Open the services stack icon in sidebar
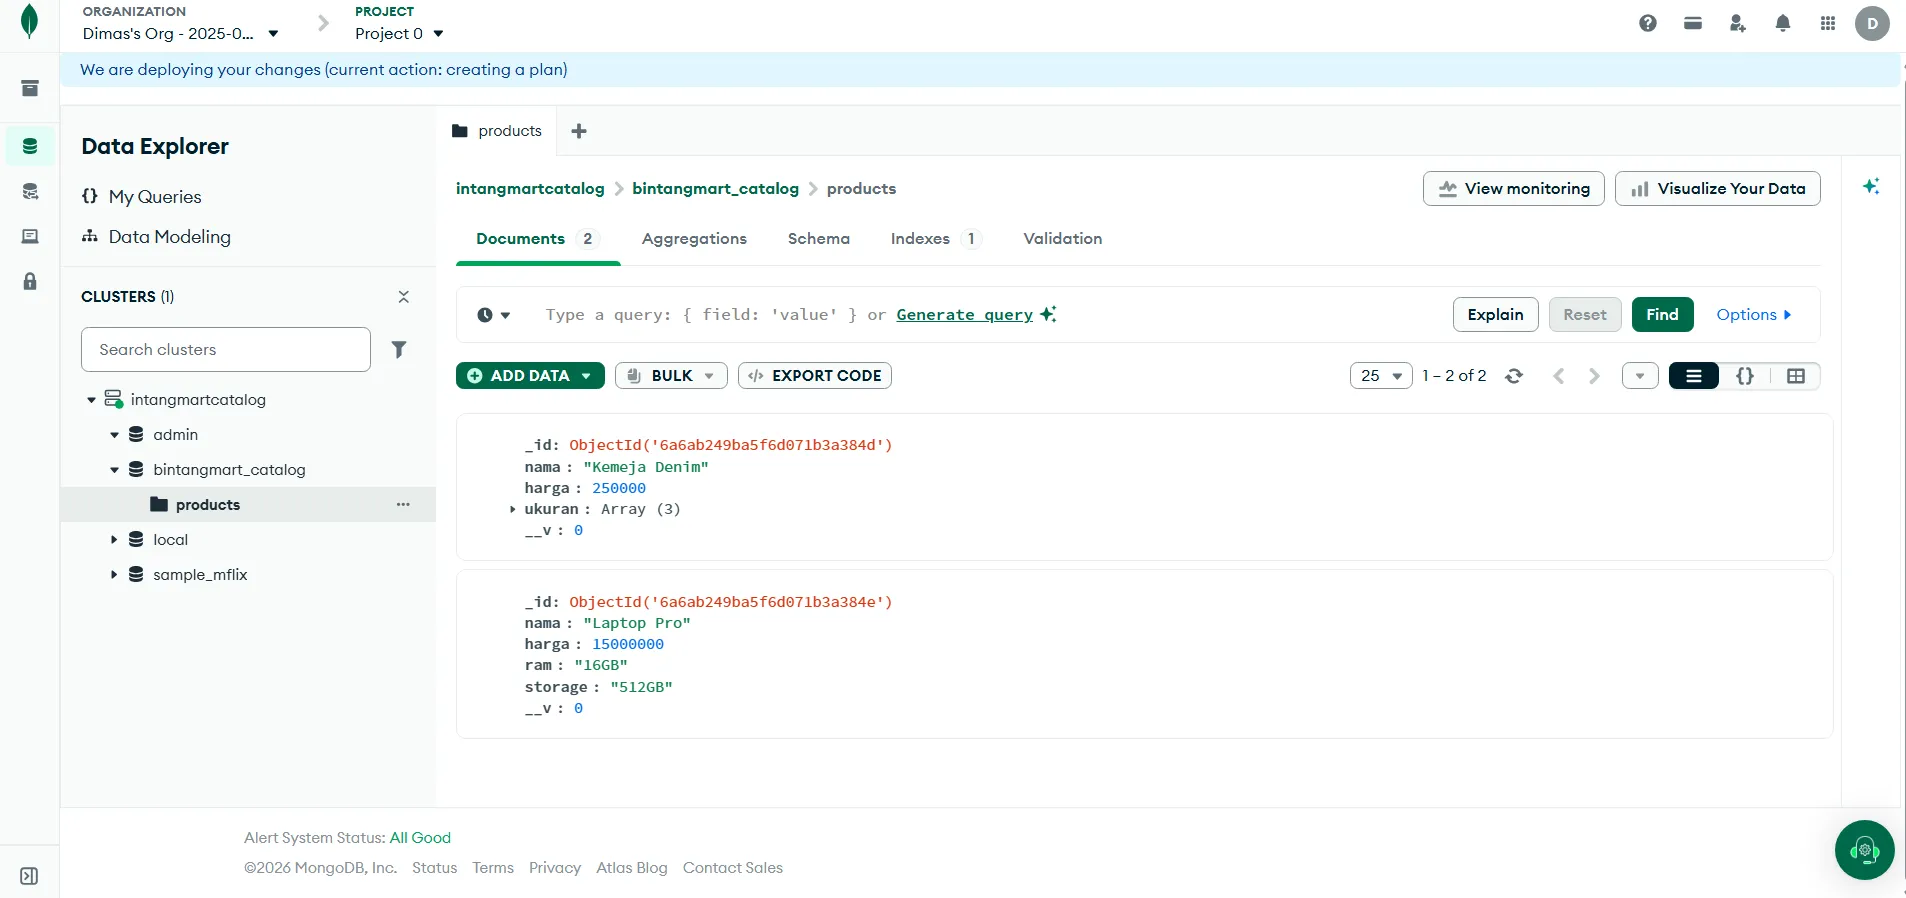Screen dimensions: 1906x898 (30, 191)
